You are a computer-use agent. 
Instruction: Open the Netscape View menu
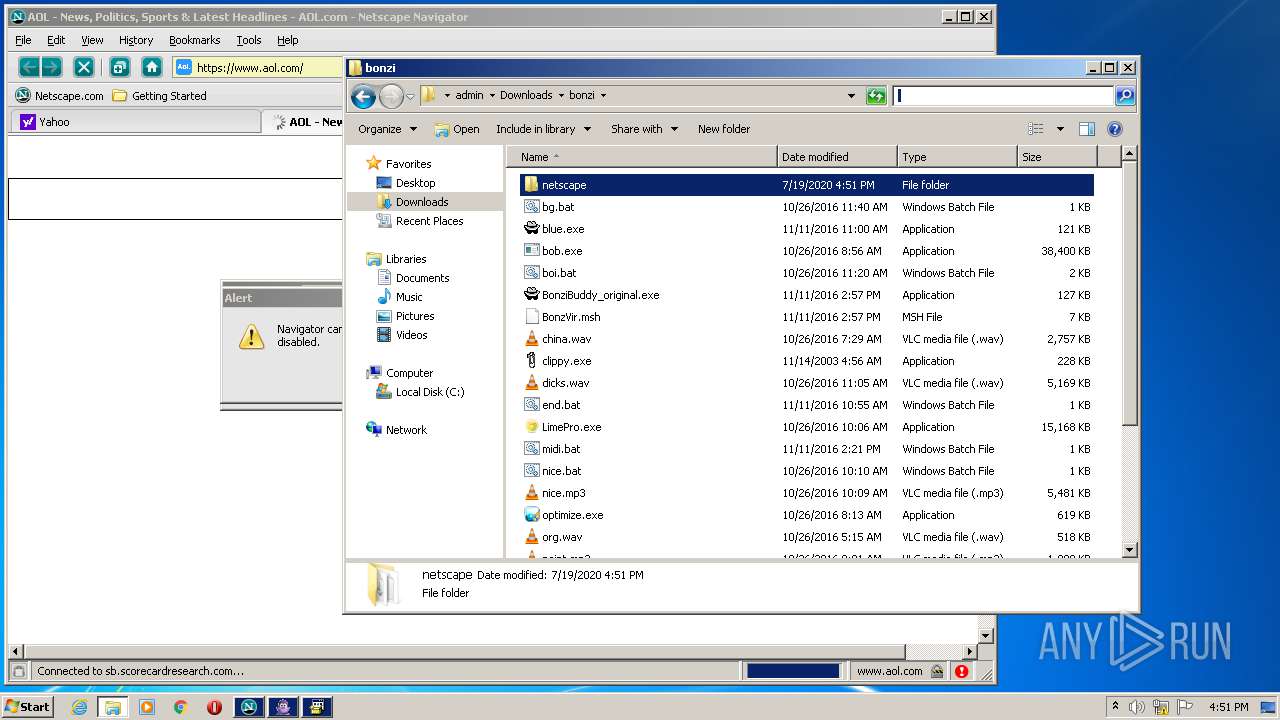pyautogui.click(x=92, y=40)
